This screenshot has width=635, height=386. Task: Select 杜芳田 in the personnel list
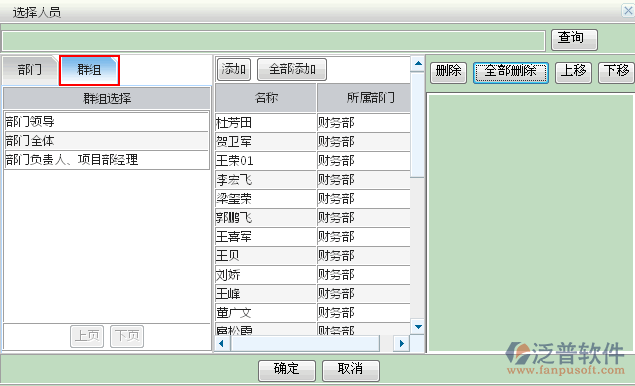265,122
